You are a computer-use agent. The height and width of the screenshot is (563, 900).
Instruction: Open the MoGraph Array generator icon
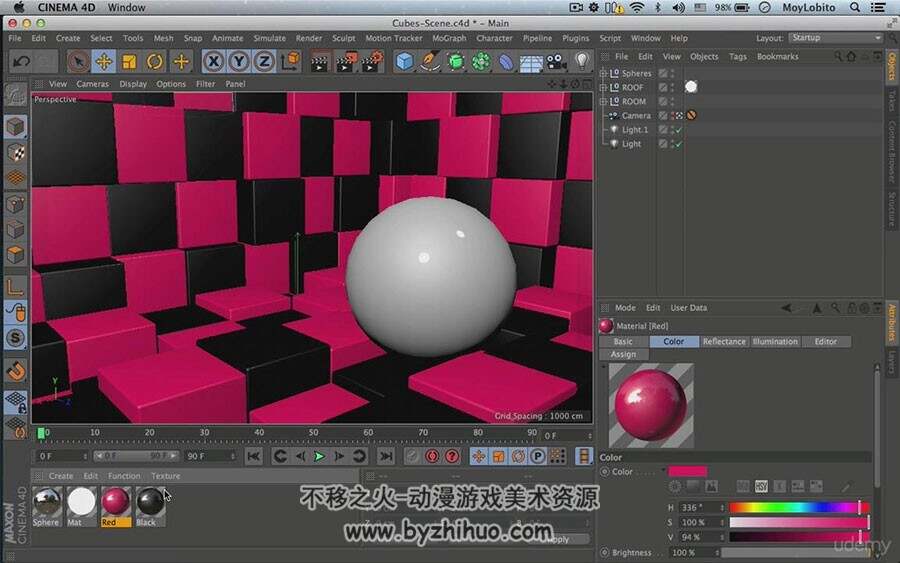pyautogui.click(x=481, y=61)
